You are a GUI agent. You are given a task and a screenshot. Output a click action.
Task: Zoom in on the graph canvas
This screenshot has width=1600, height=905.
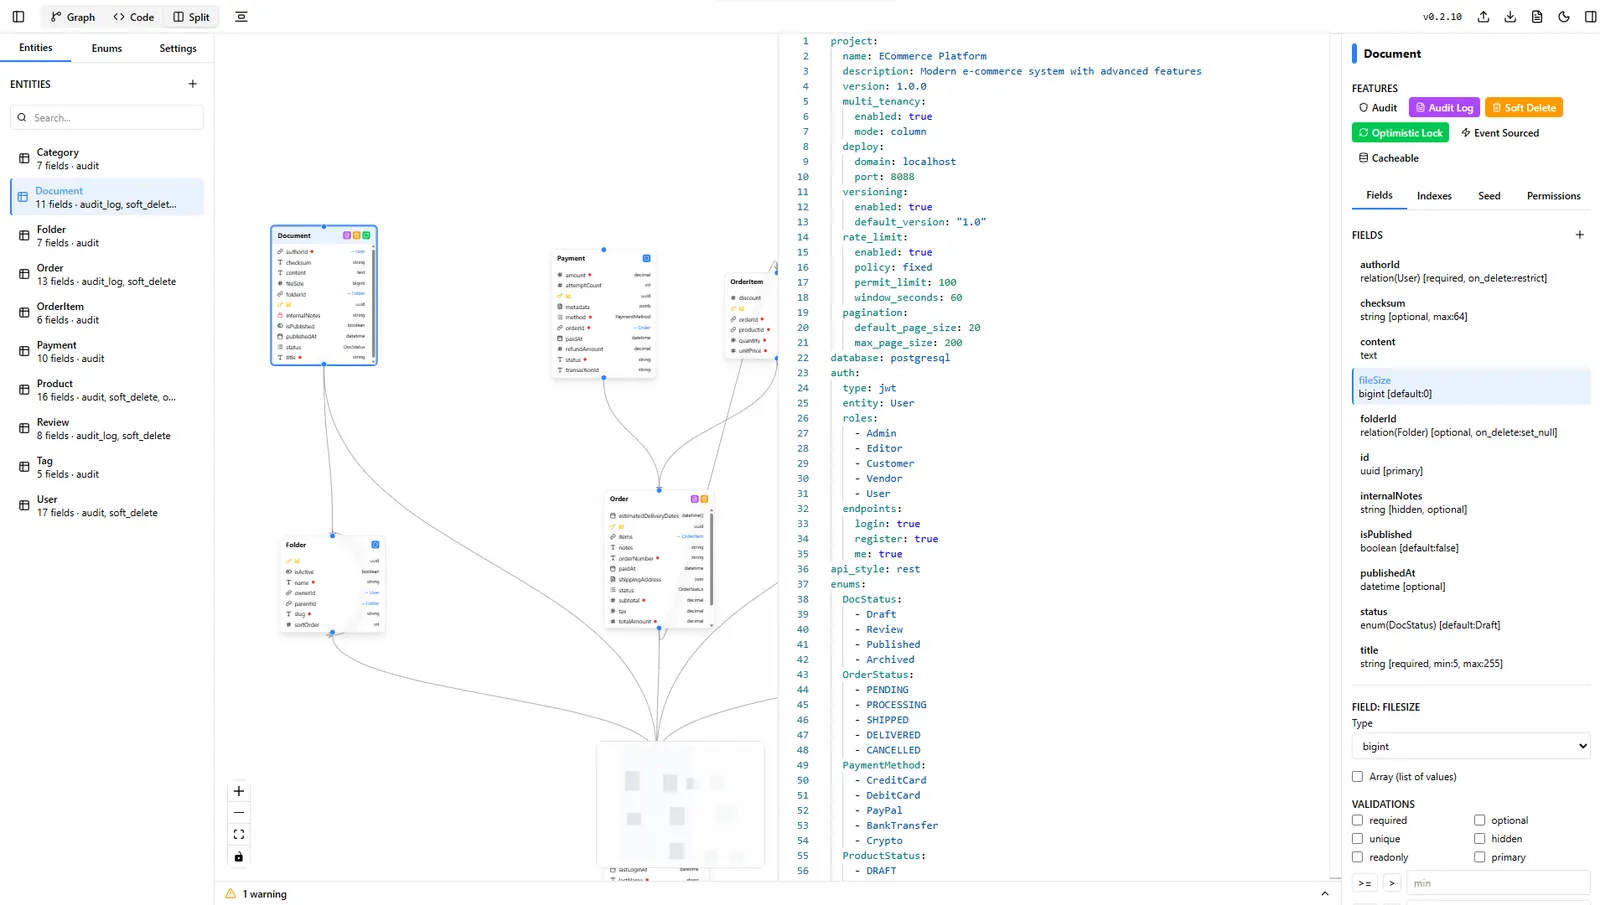[239, 791]
